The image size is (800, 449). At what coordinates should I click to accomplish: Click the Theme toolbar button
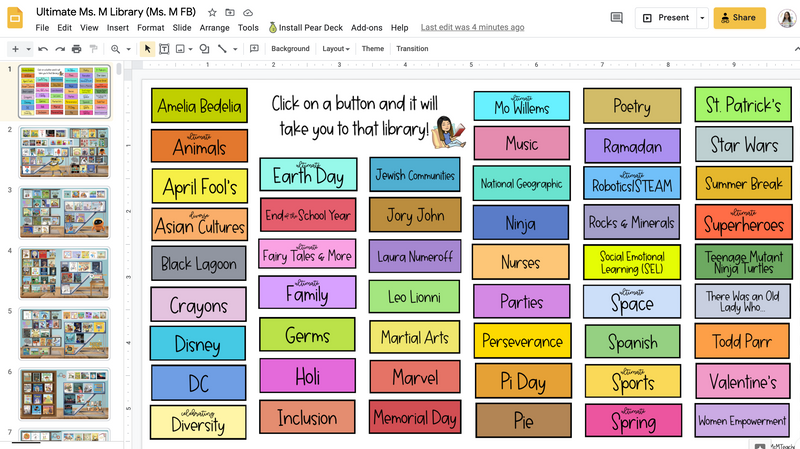click(x=373, y=49)
